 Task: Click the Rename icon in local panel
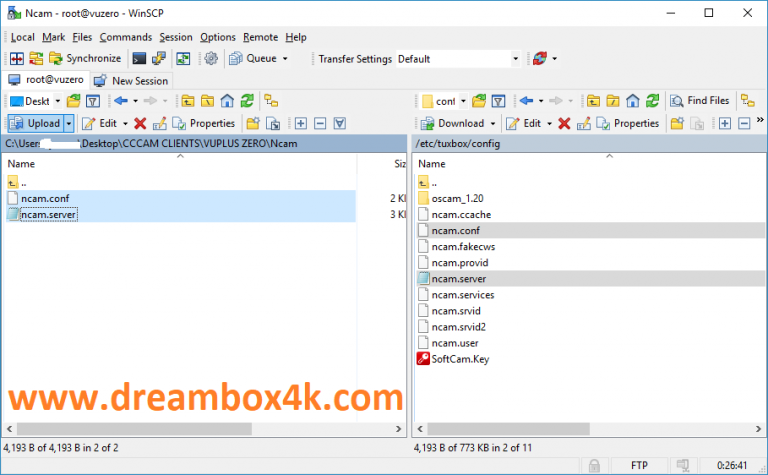[x=159, y=123]
